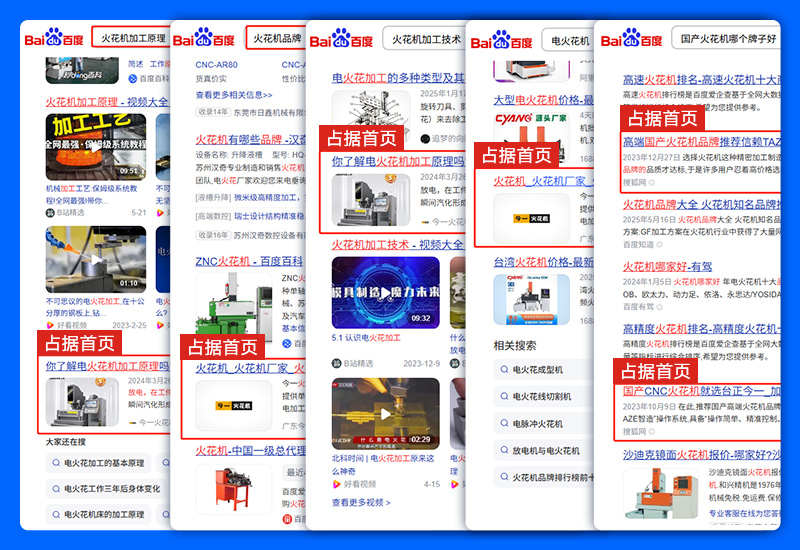800x550 pixels.
Task: Click the magnifier icon next to 火花机品牌排行榜前十
Action: [504, 477]
